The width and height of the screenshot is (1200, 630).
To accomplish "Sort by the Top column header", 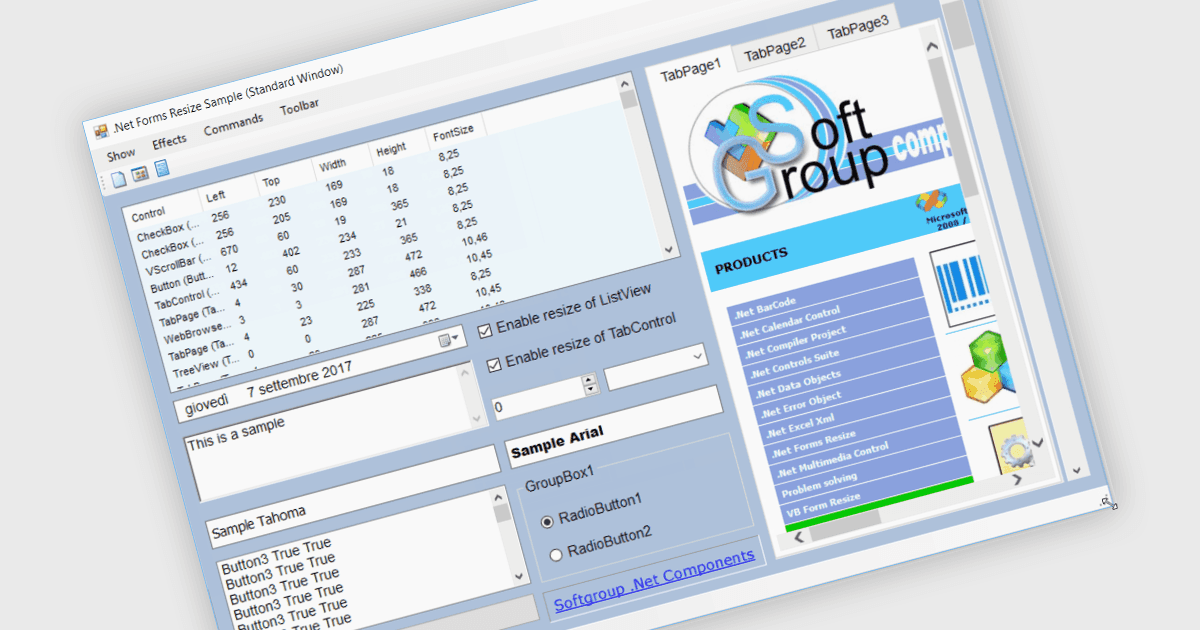I will (271, 183).
